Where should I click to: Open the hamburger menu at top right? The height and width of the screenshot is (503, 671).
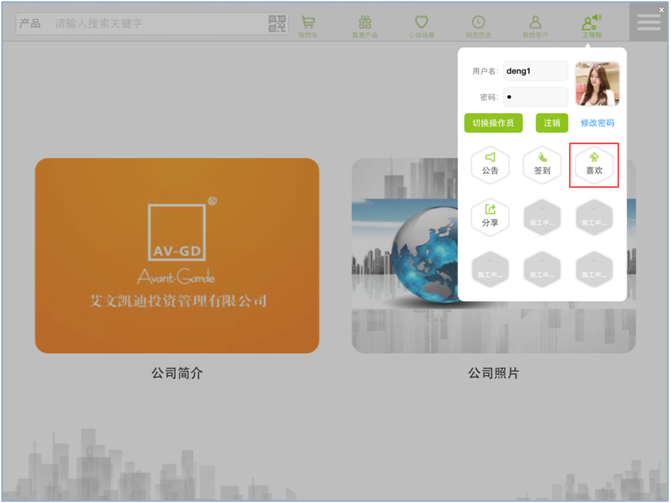pos(649,22)
